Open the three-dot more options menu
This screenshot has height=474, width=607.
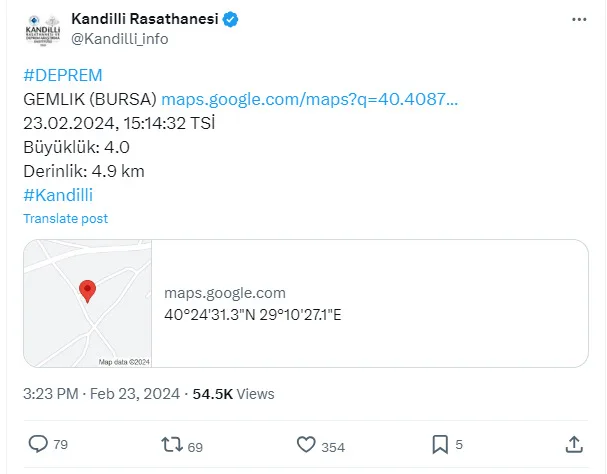(x=579, y=19)
